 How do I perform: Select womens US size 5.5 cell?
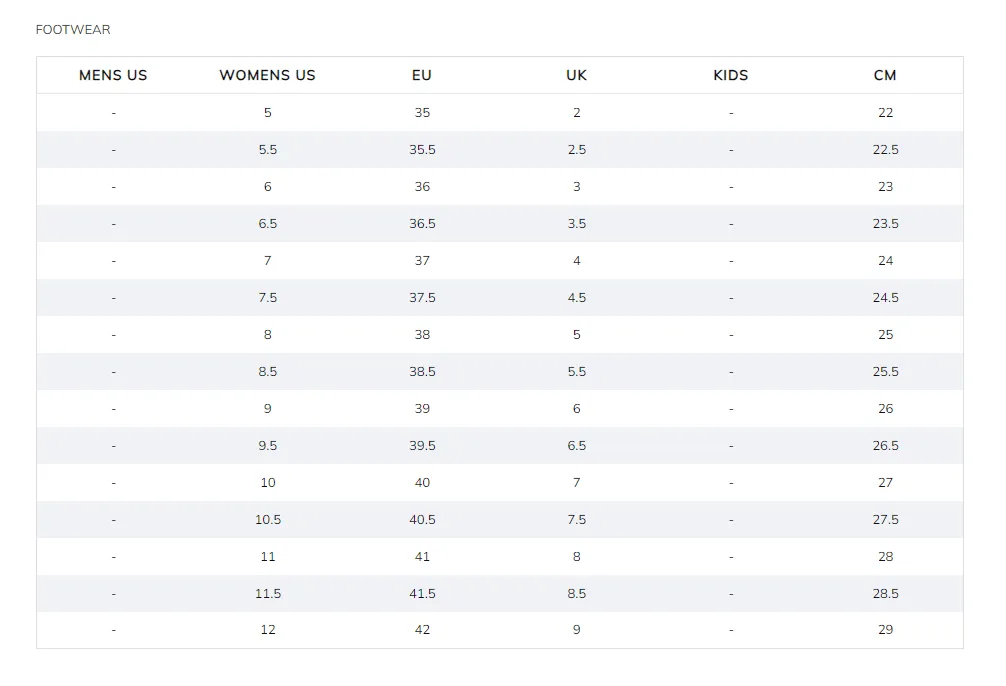click(268, 150)
